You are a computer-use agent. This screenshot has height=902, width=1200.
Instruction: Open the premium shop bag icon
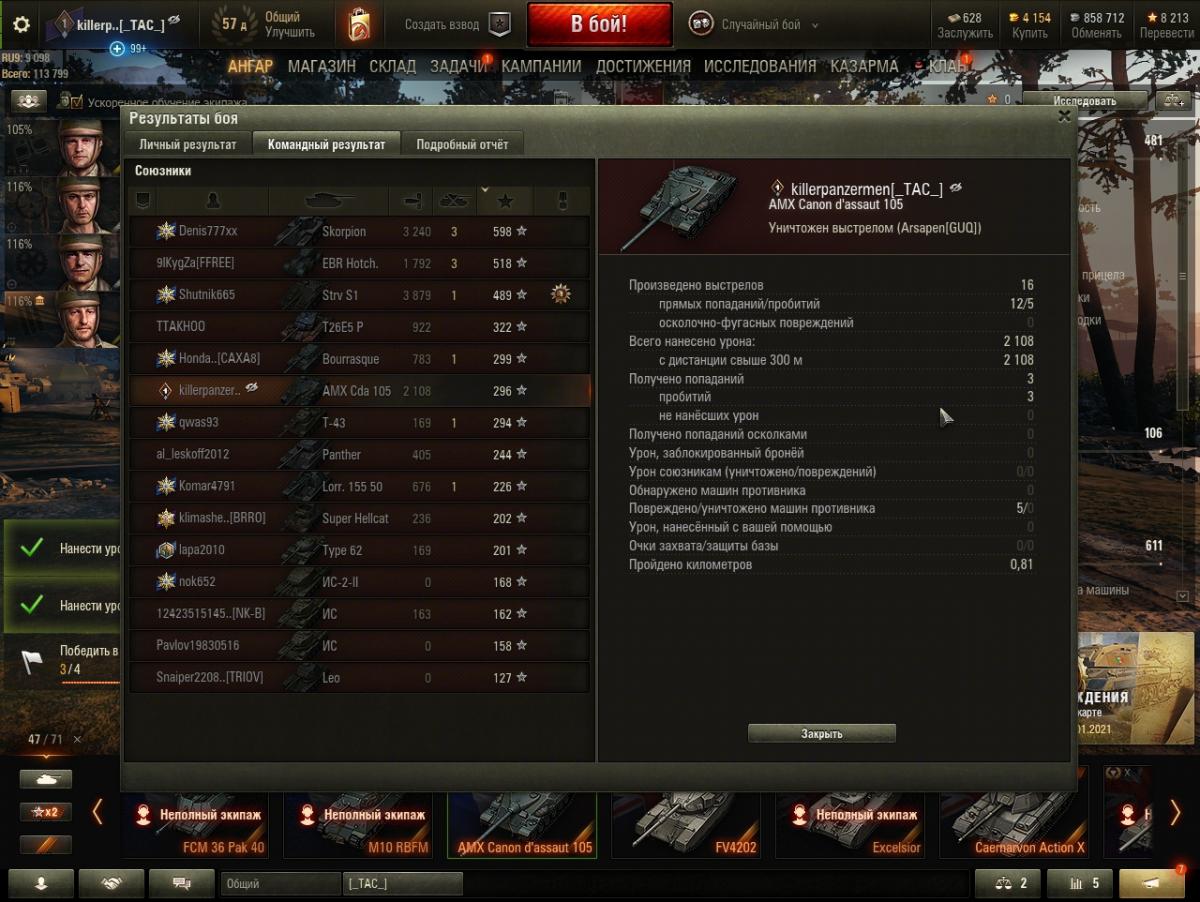tap(359, 25)
